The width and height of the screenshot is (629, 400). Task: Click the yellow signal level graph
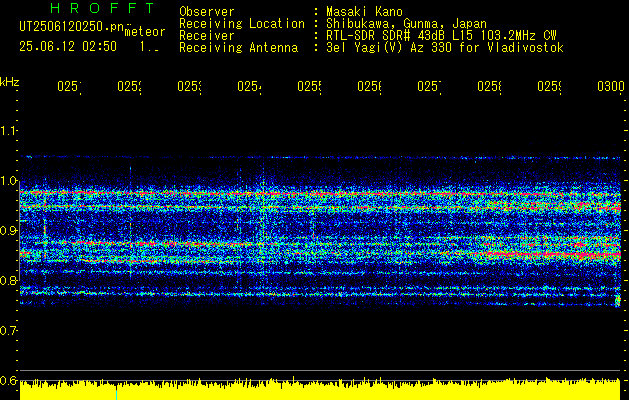320,389
